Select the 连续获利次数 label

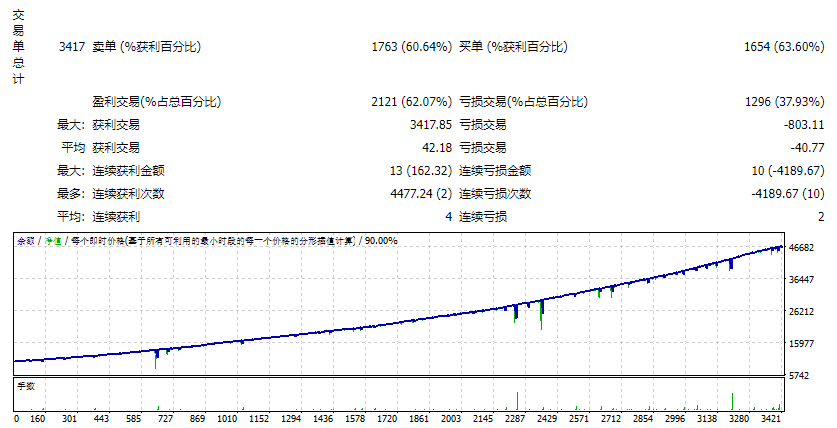[128, 194]
